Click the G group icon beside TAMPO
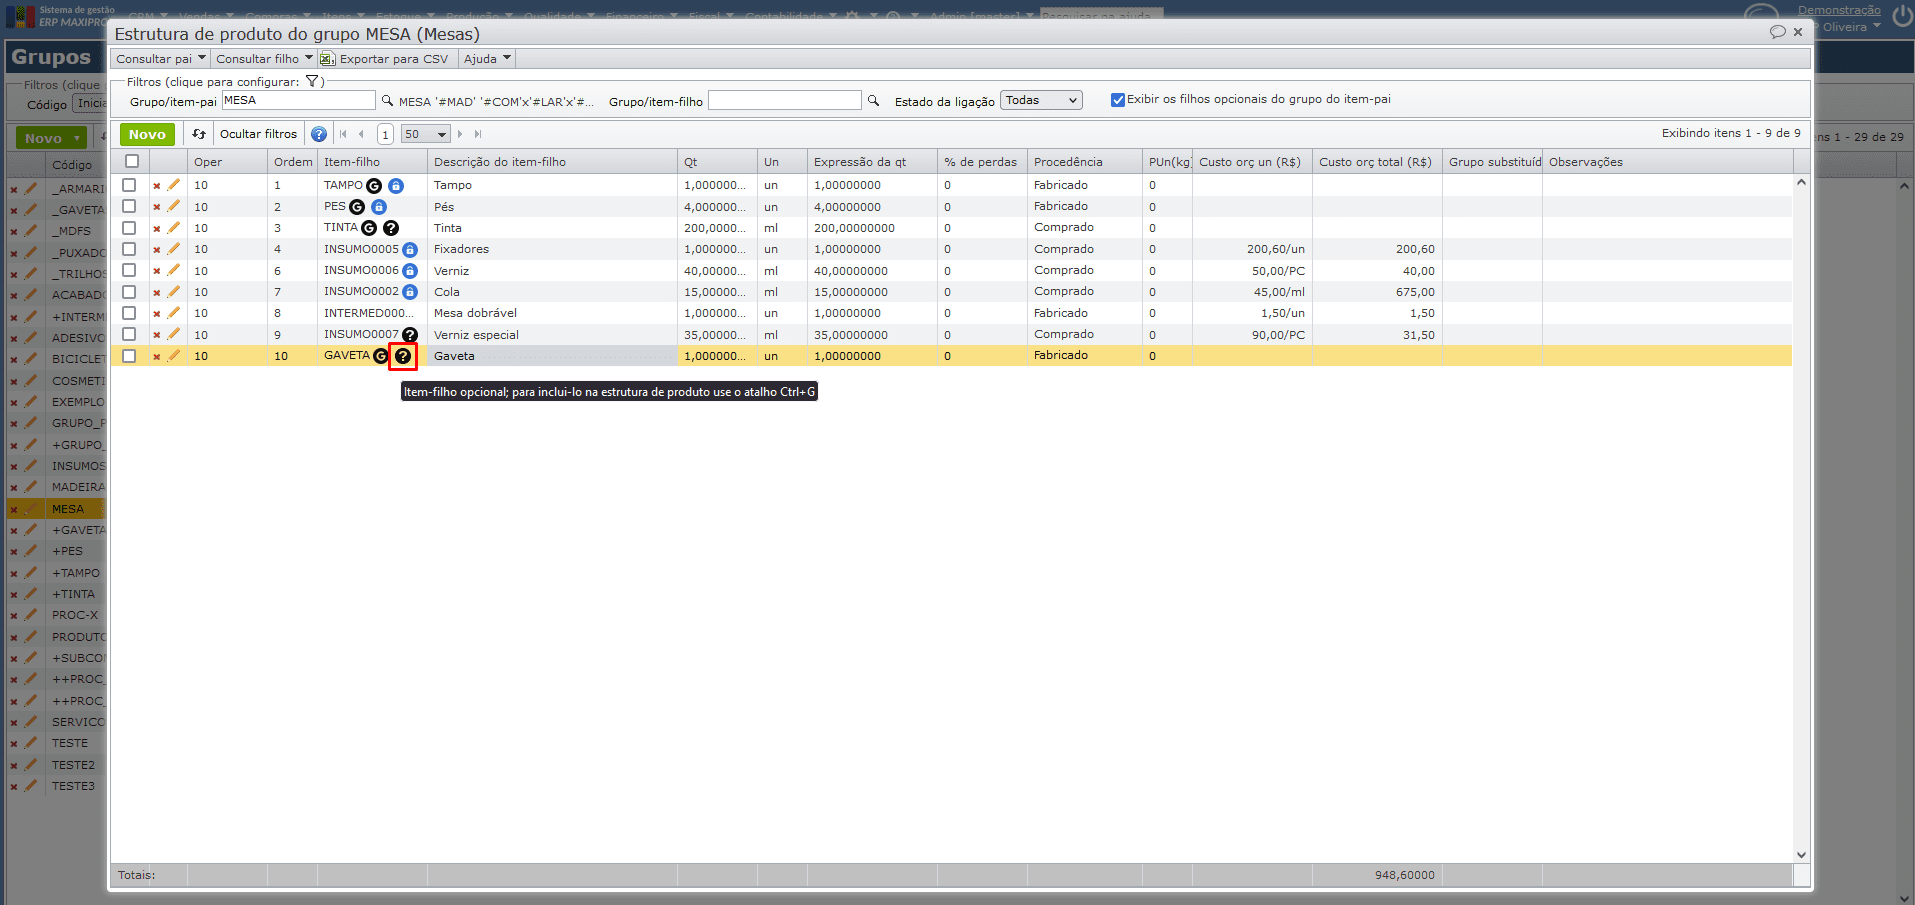This screenshot has width=1915, height=905. click(x=374, y=186)
